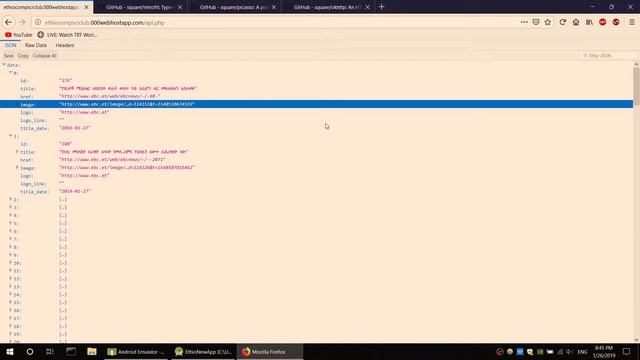This screenshot has height=360, width=640.
Task: Close the GitHub square/okhttp tab
Action: pos(367,7)
